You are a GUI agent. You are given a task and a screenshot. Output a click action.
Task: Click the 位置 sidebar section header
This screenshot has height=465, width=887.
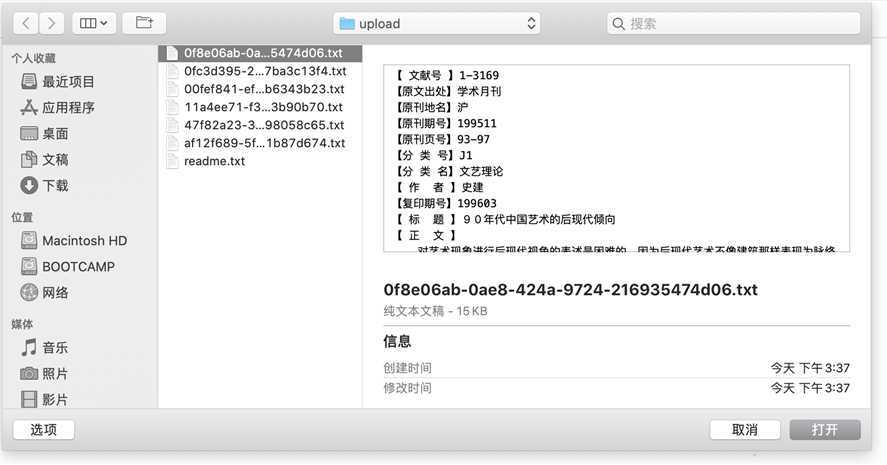click(22, 217)
